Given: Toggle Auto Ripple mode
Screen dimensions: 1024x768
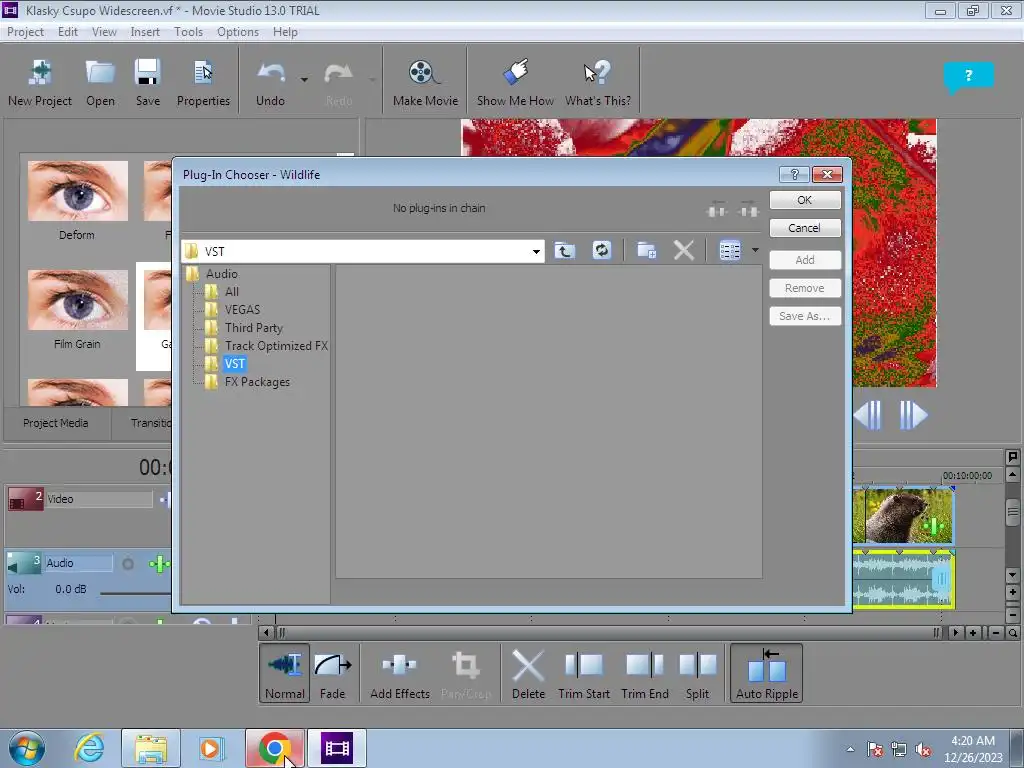Looking at the screenshot, I should (767, 673).
